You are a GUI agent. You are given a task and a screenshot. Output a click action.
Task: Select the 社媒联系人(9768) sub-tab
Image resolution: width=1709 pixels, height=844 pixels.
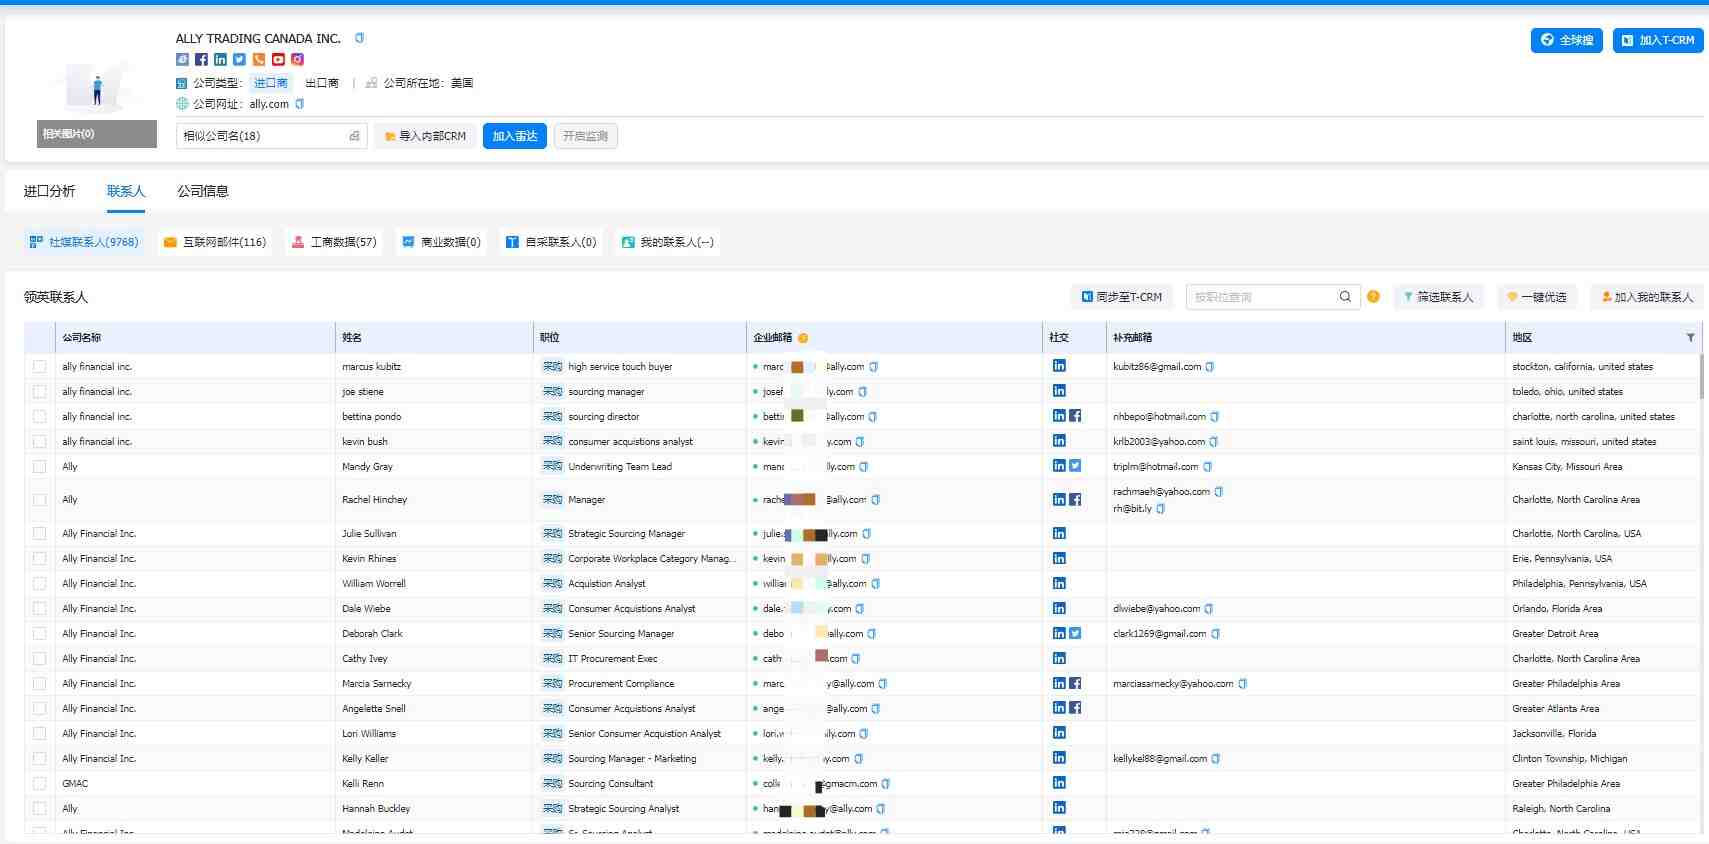pyautogui.click(x=84, y=242)
